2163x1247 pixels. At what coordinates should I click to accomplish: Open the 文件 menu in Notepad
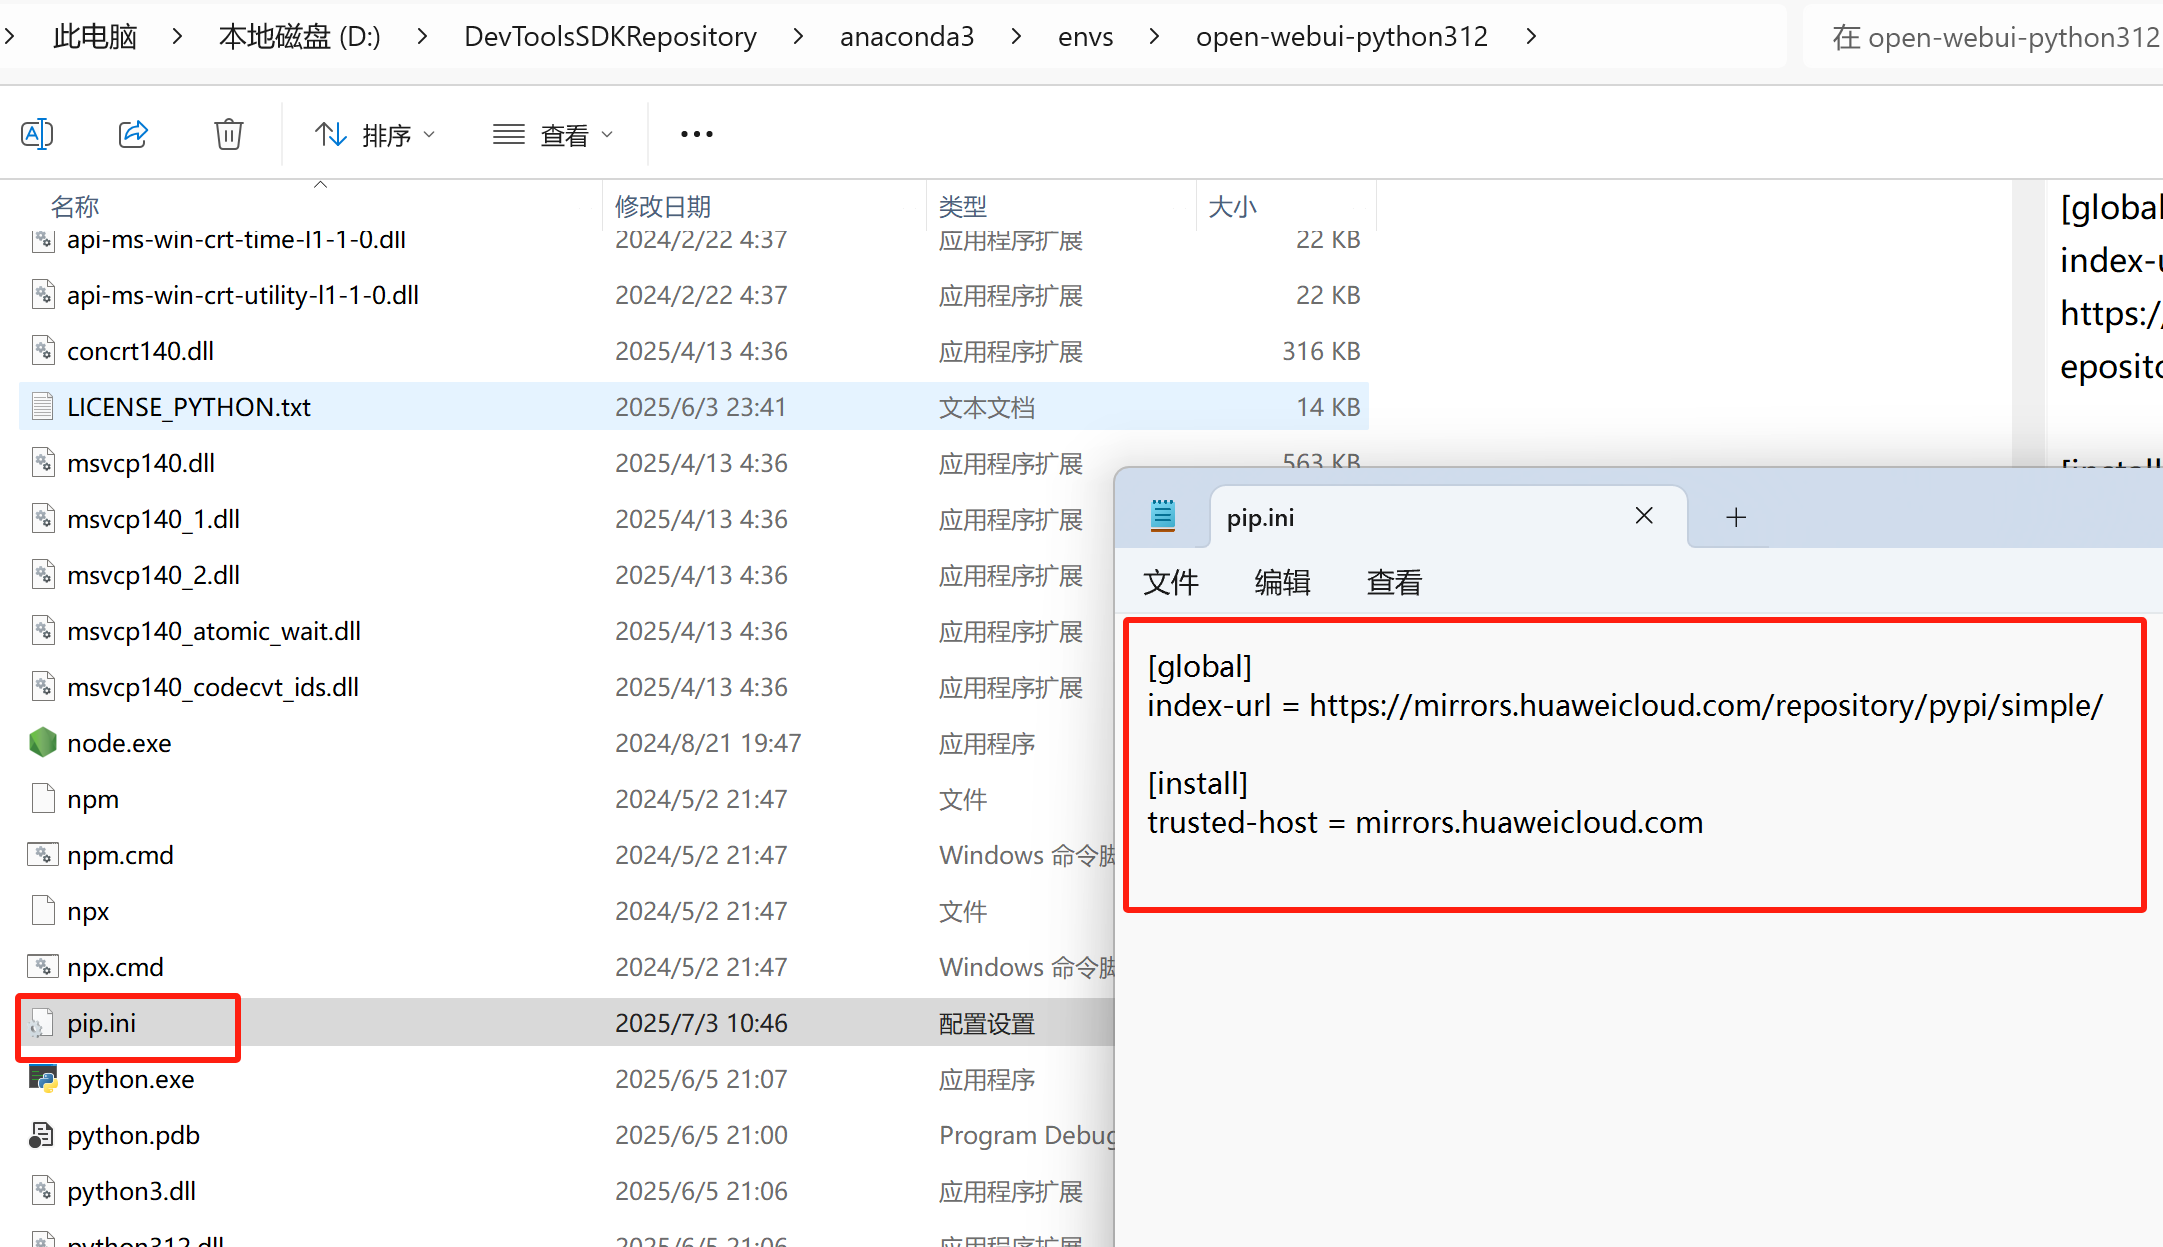tap(1170, 582)
